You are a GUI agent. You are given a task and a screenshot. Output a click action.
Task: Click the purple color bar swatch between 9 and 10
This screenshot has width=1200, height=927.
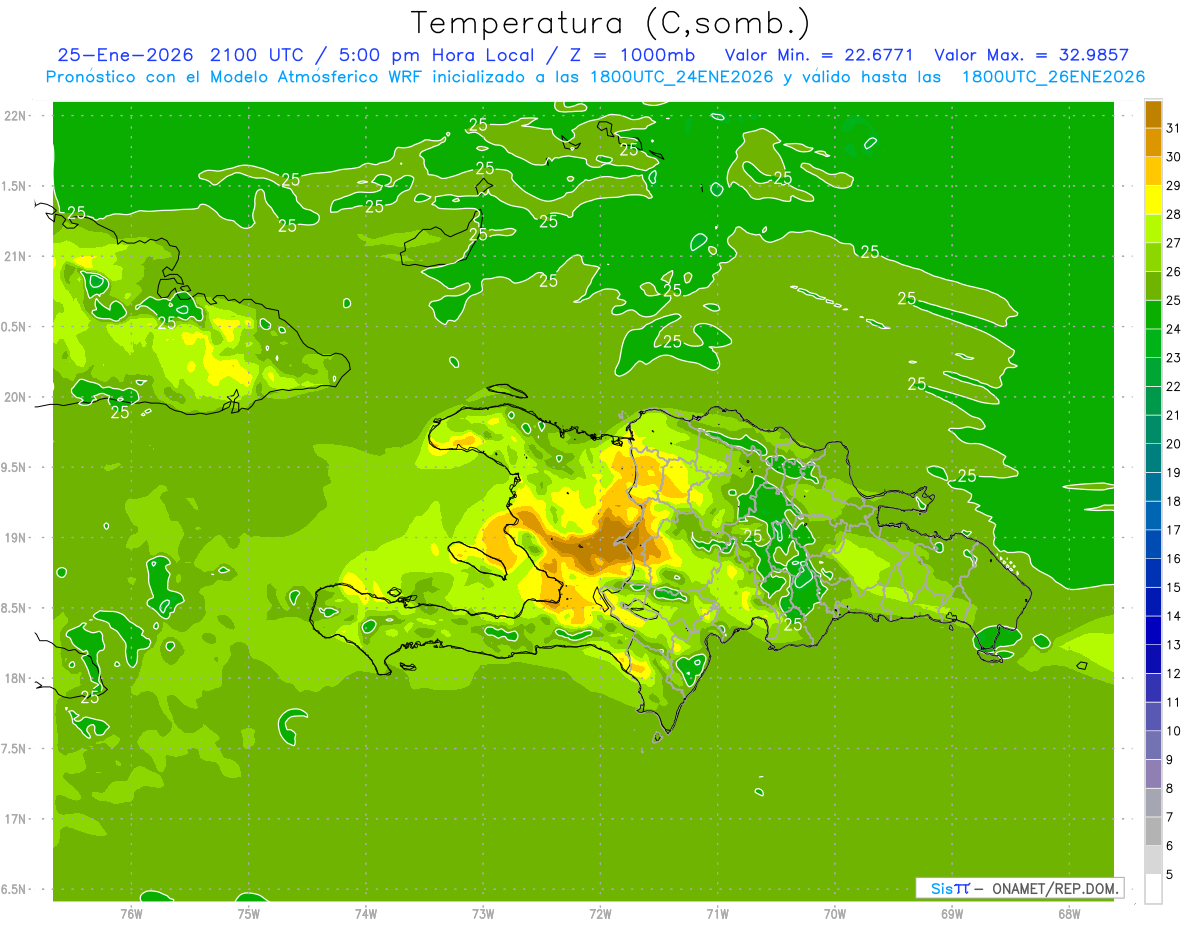click(1153, 745)
